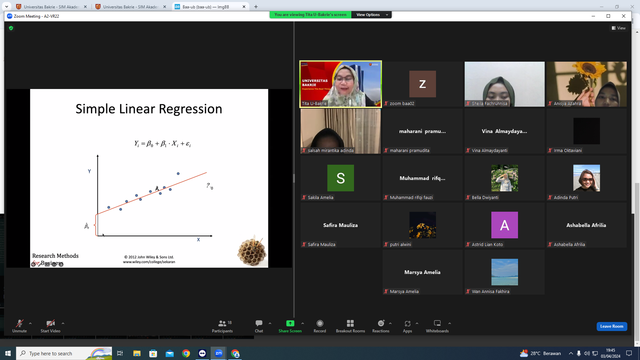Open a new browser tab

click(256, 7)
